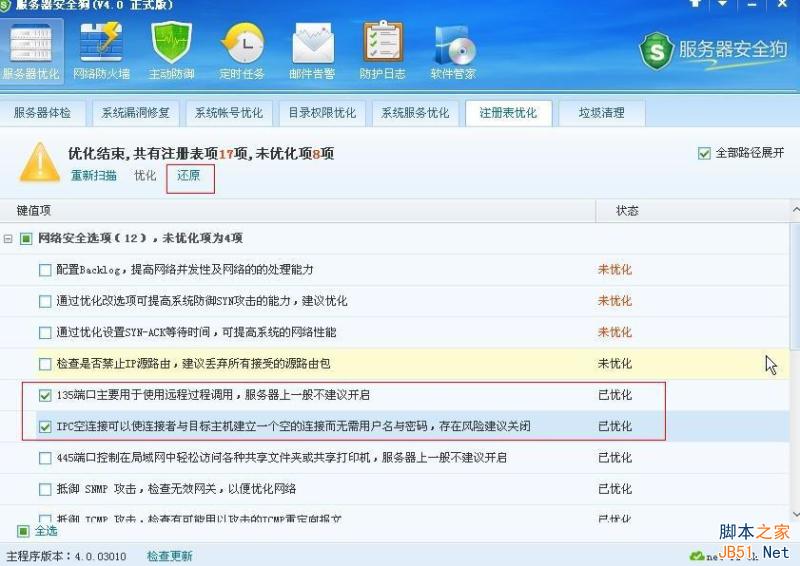Click the 键值项 column header
800x566 pixels.
click(x=297, y=211)
